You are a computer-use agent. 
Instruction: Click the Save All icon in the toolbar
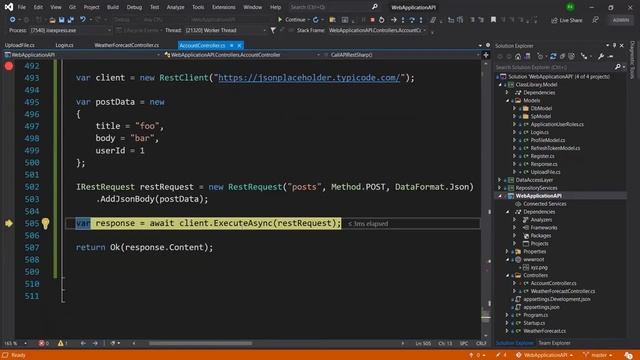tap(71, 20)
